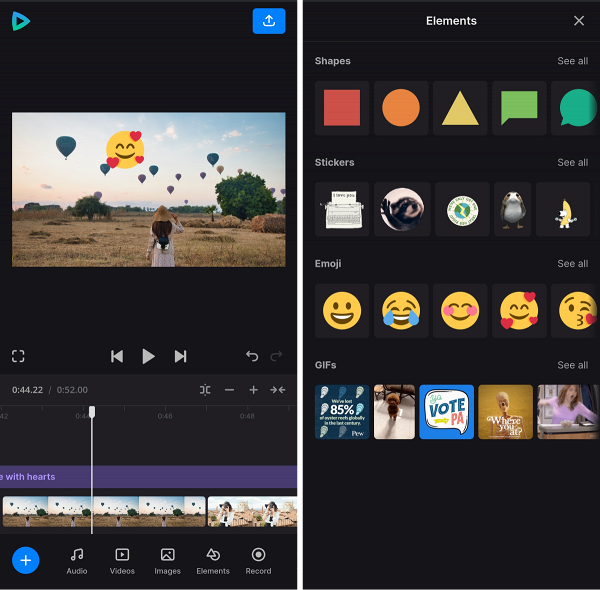Viewport: 600px width, 590px height.
Task: Select the heart emoji on video canvas
Action: coord(125,150)
